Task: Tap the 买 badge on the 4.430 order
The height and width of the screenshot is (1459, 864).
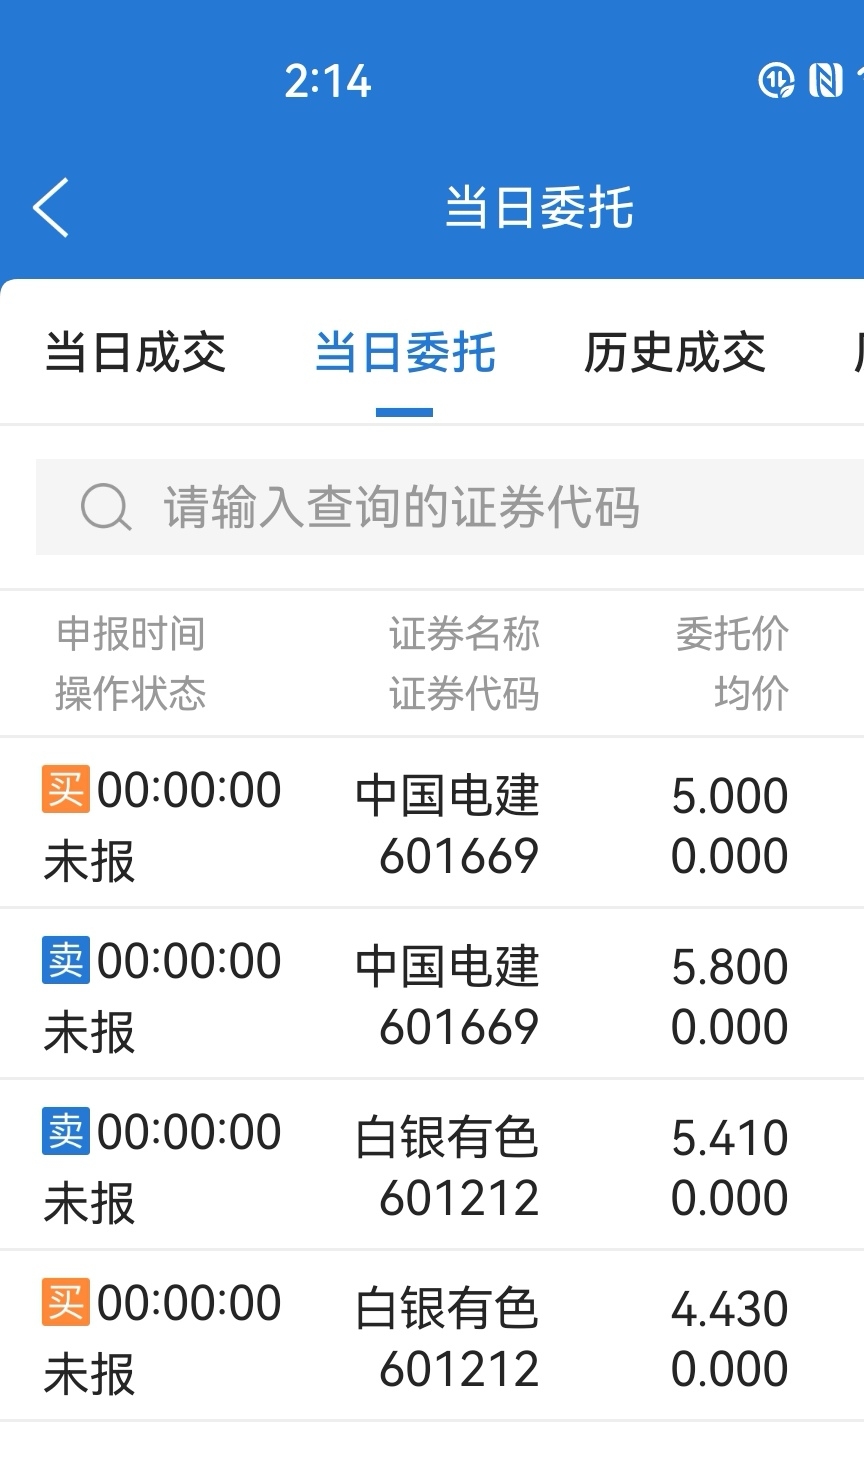Action: click(x=66, y=1302)
